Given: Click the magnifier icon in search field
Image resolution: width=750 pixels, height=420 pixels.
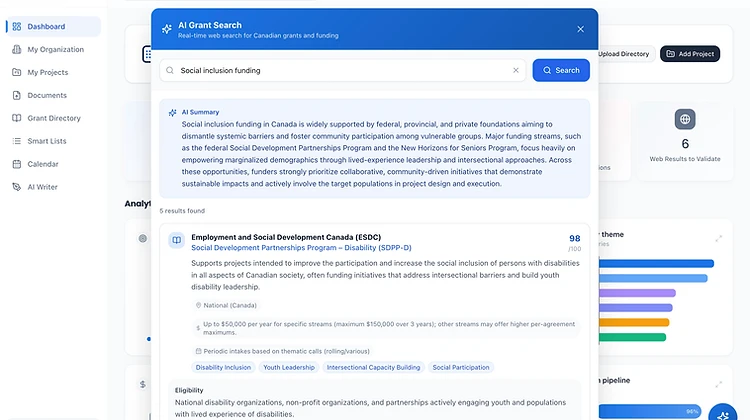Looking at the screenshot, I should [x=170, y=70].
